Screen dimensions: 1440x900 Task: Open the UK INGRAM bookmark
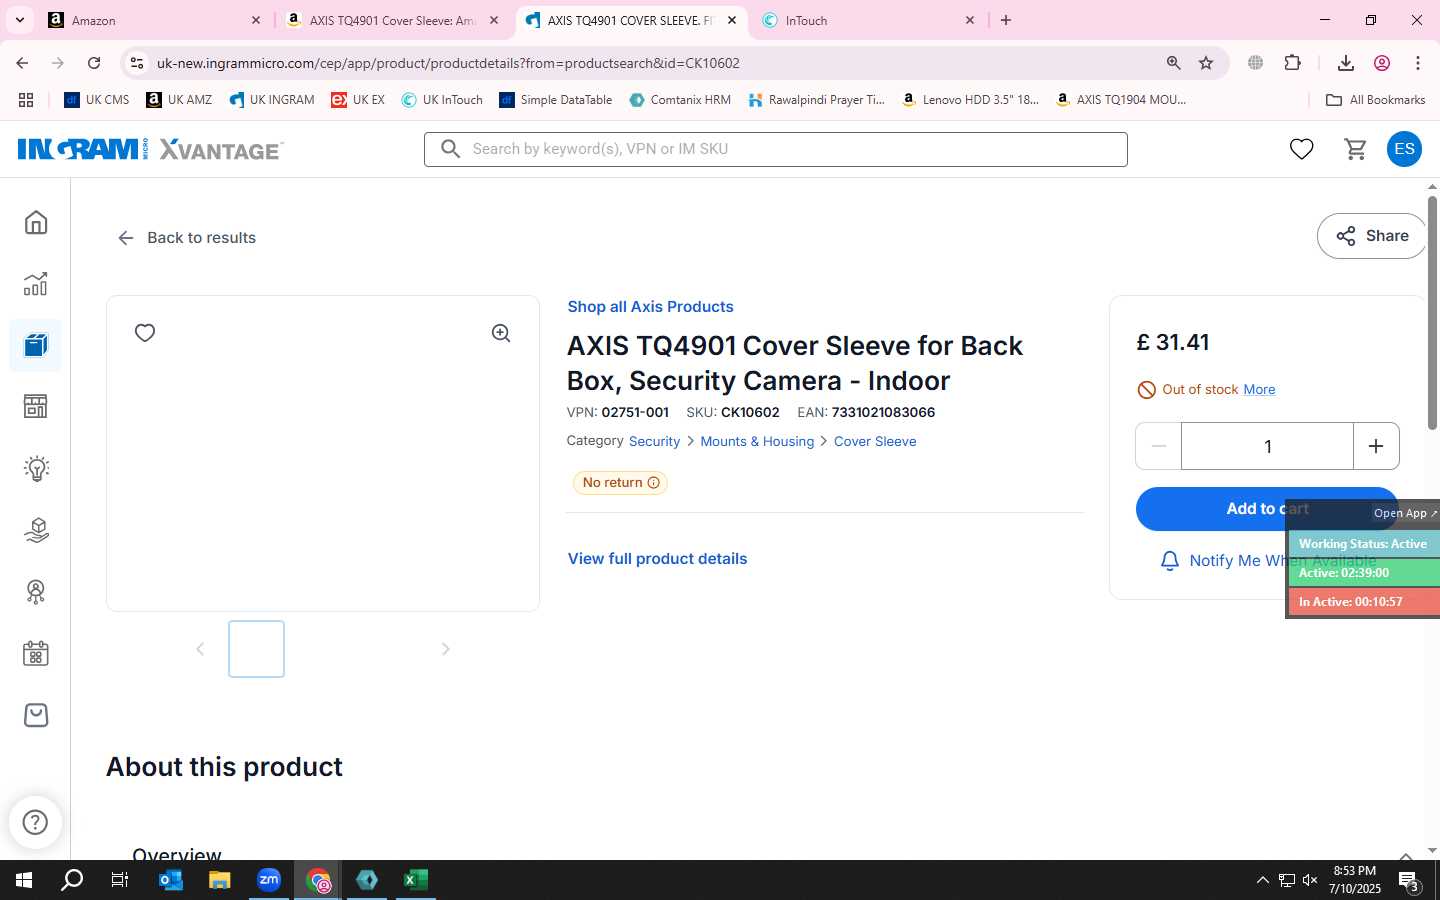click(271, 100)
